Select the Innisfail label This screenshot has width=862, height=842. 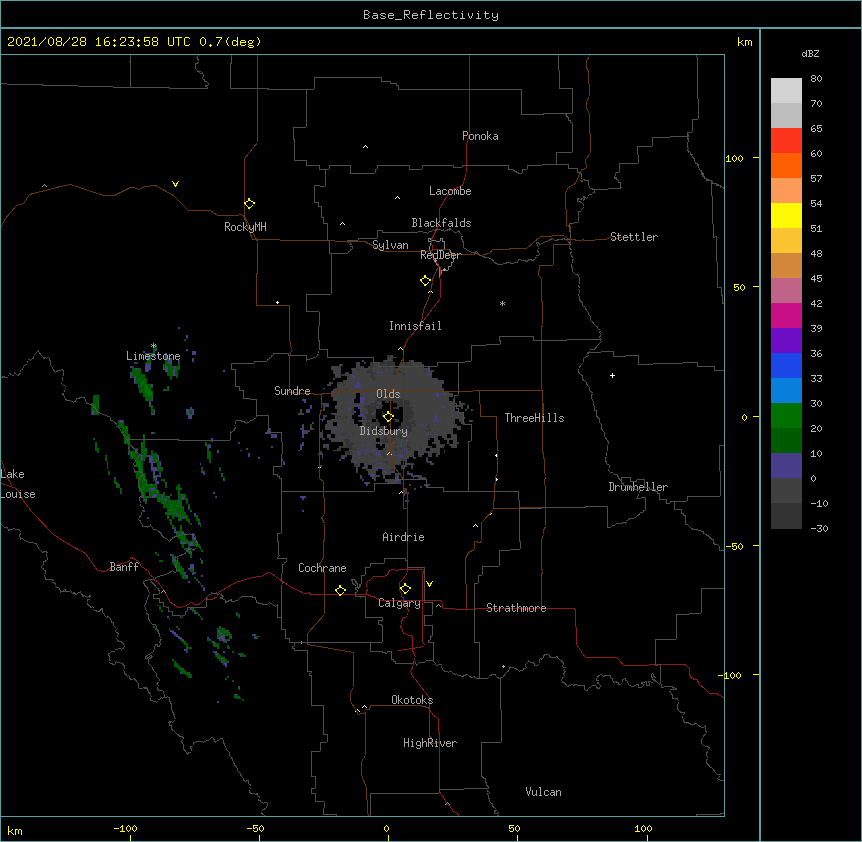click(x=415, y=326)
